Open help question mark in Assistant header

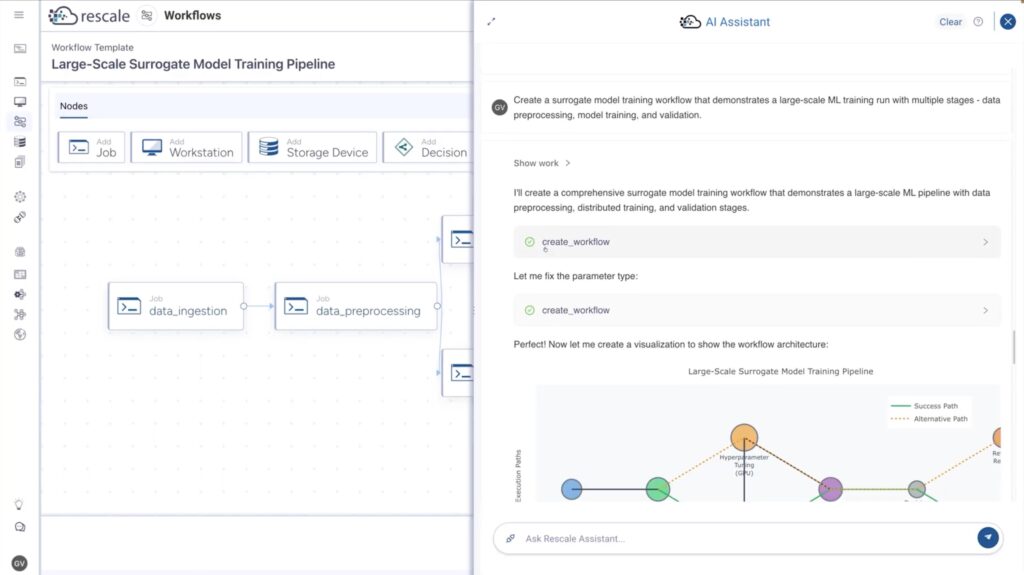click(x=978, y=22)
